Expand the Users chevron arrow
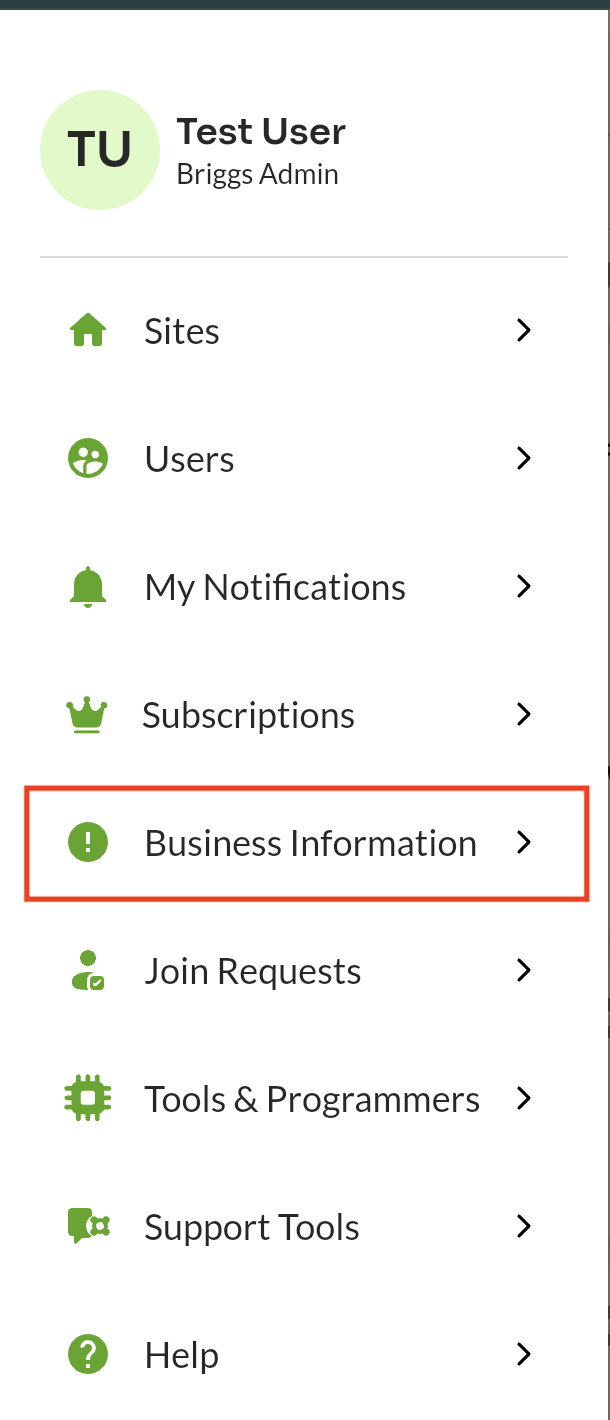Viewport: 610px width, 1420px height. pos(523,458)
